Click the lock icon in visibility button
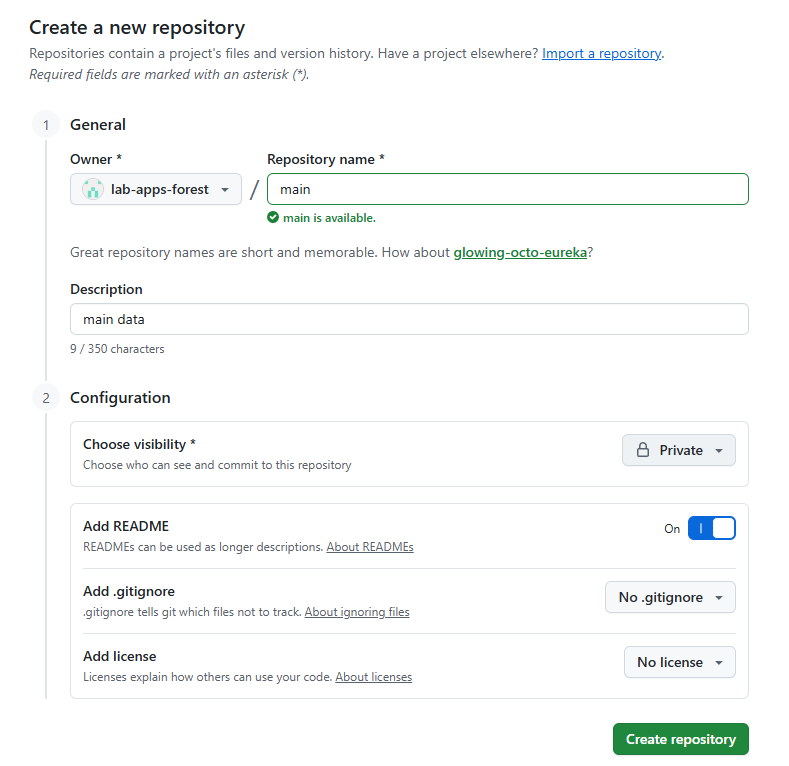This screenshot has height=766, width=789. pyautogui.click(x=643, y=450)
